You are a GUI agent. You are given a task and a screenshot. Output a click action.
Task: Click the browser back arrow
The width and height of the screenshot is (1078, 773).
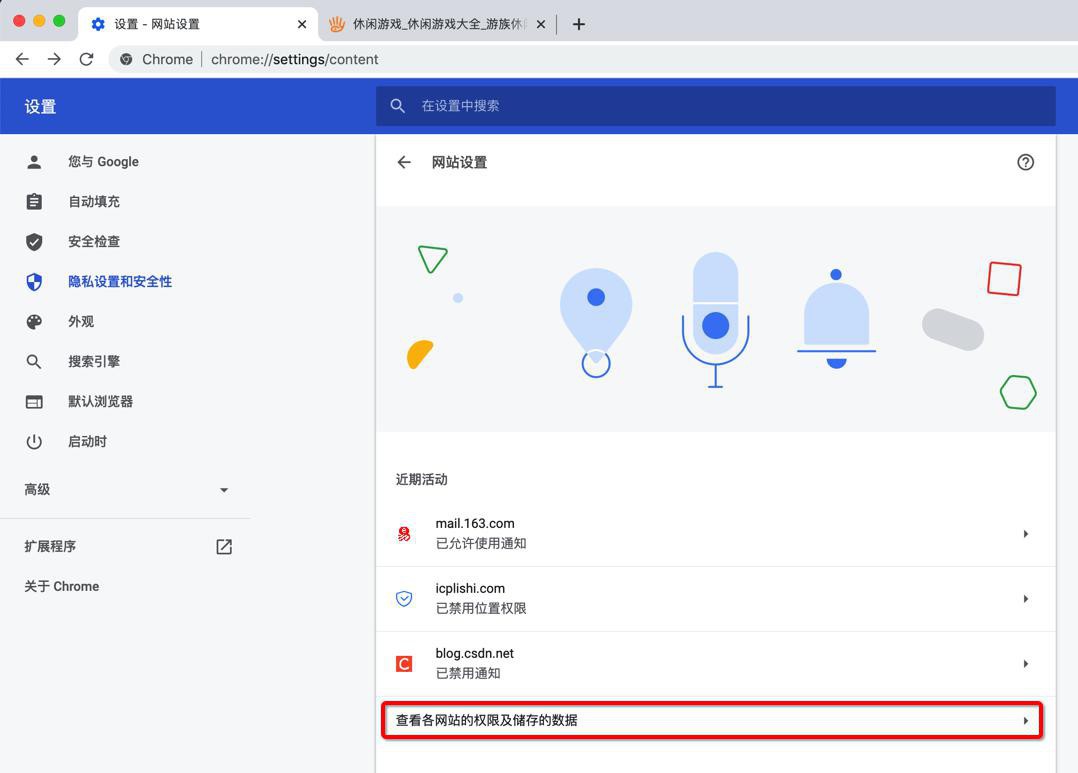point(22,59)
